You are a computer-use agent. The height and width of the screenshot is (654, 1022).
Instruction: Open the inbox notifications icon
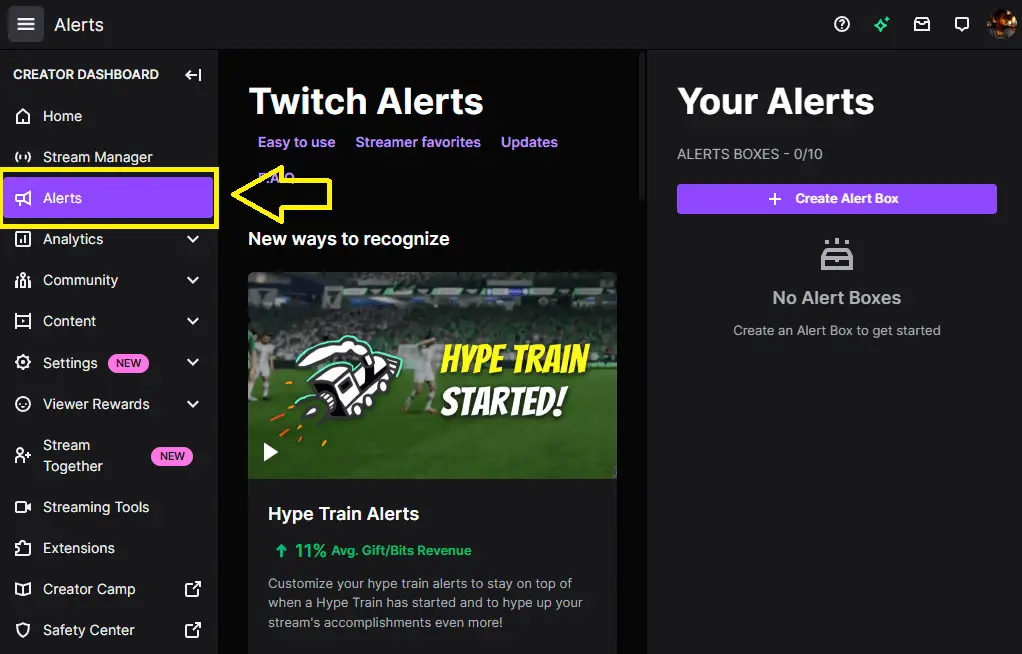pyautogui.click(x=921, y=24)
